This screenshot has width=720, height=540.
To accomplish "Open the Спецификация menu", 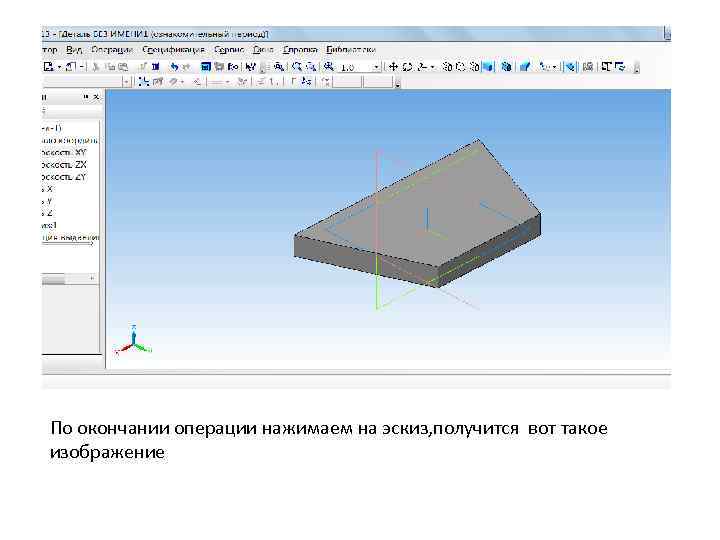I will [x=173, y=50].
